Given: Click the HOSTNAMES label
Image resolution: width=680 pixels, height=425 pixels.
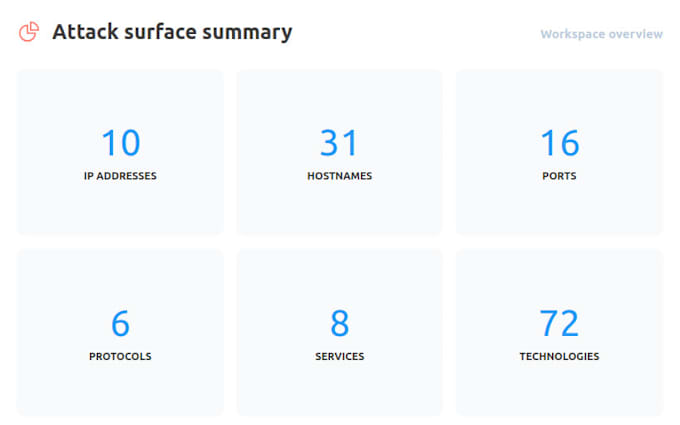Looking at the screenshot, I should [340, 176].
